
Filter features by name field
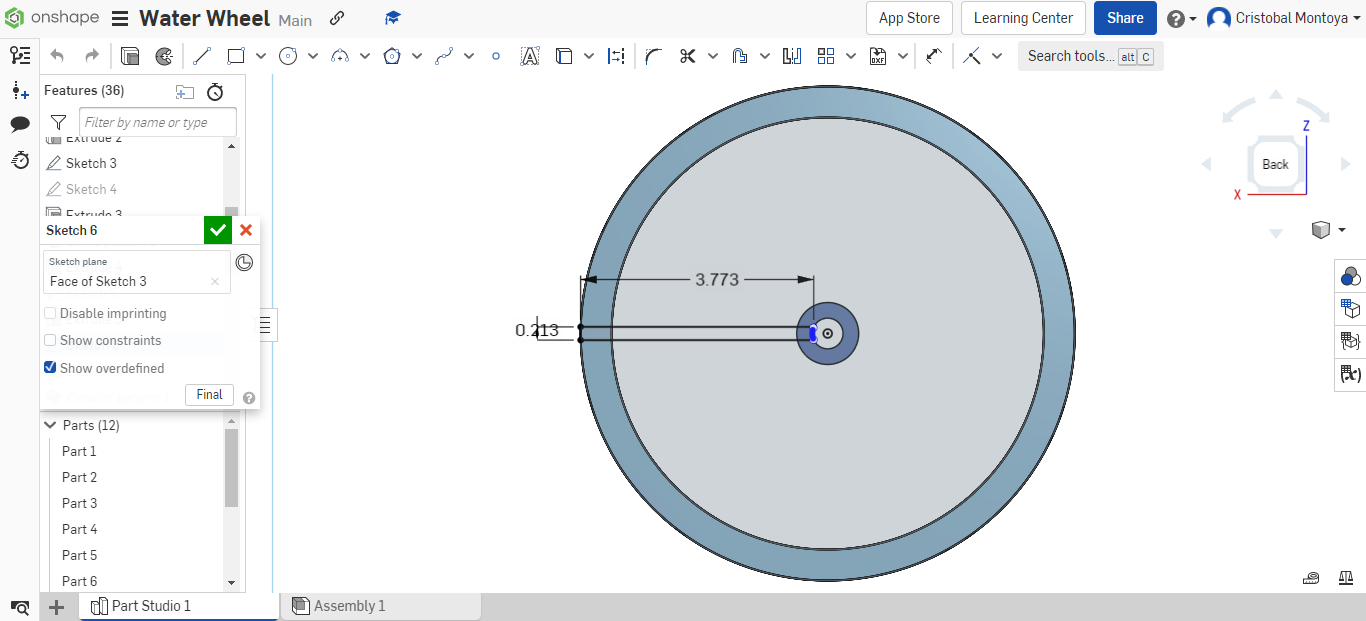tap(158, 122)
